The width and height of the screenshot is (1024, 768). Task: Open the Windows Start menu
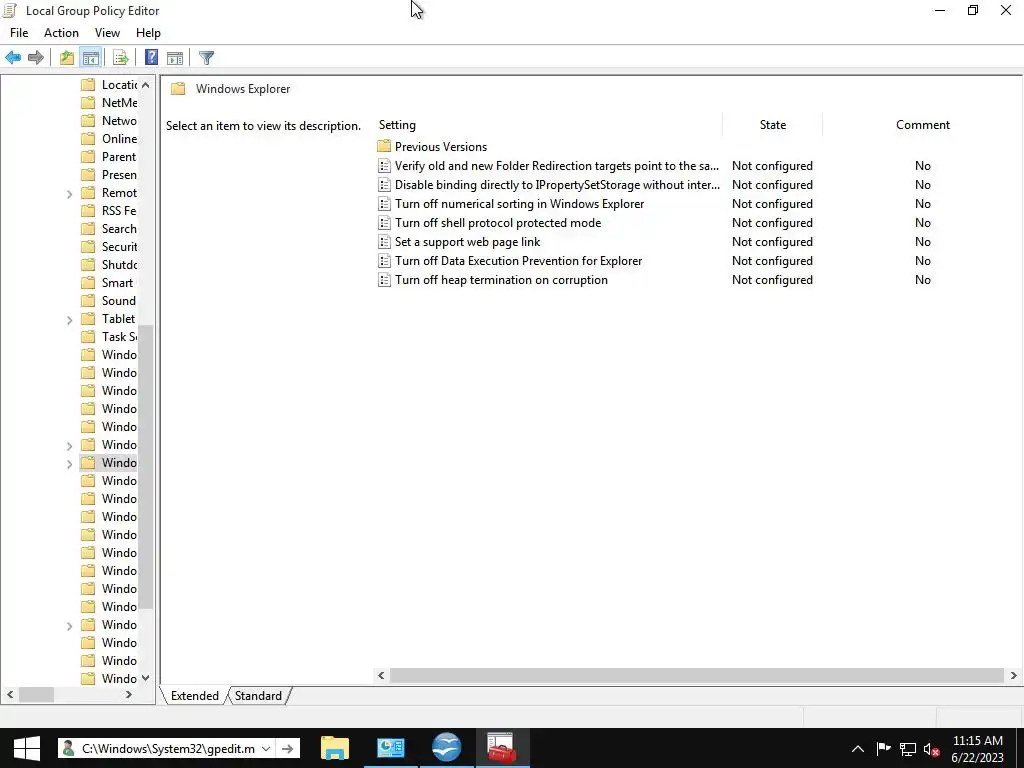pos(26,748)
